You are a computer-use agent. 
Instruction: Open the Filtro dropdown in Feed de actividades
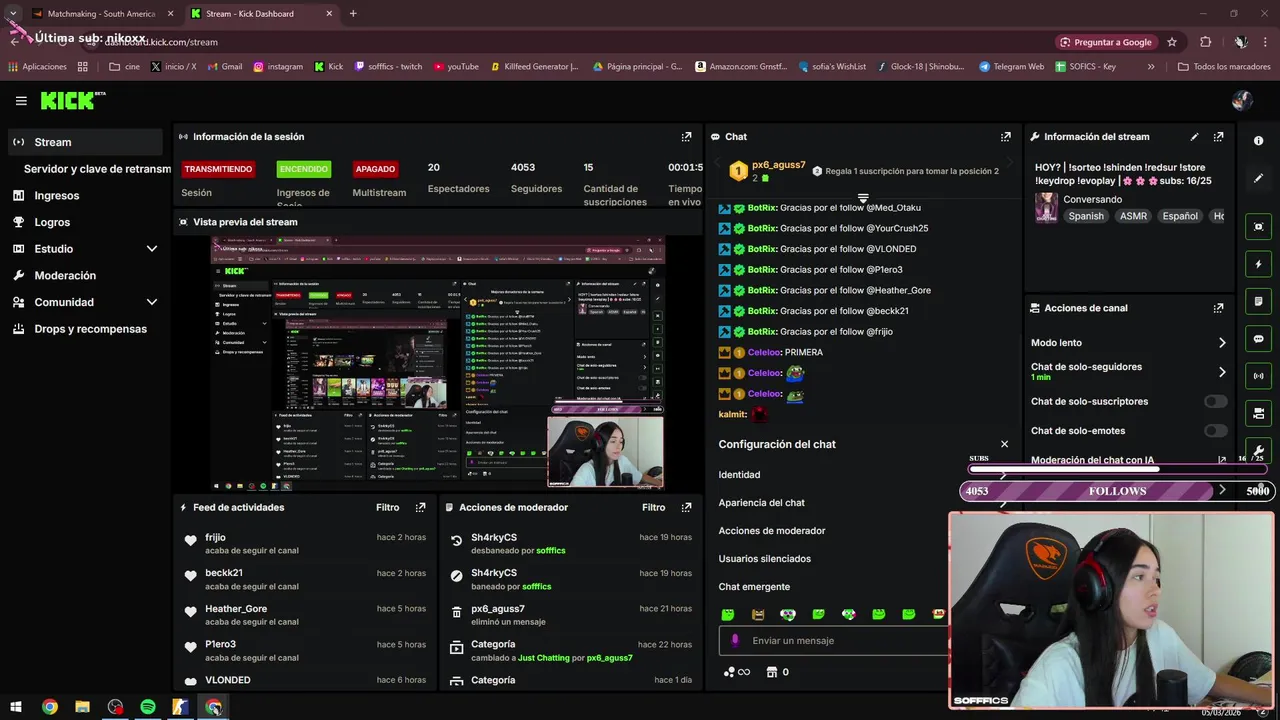pyautogui.click(x=388, y=507)
